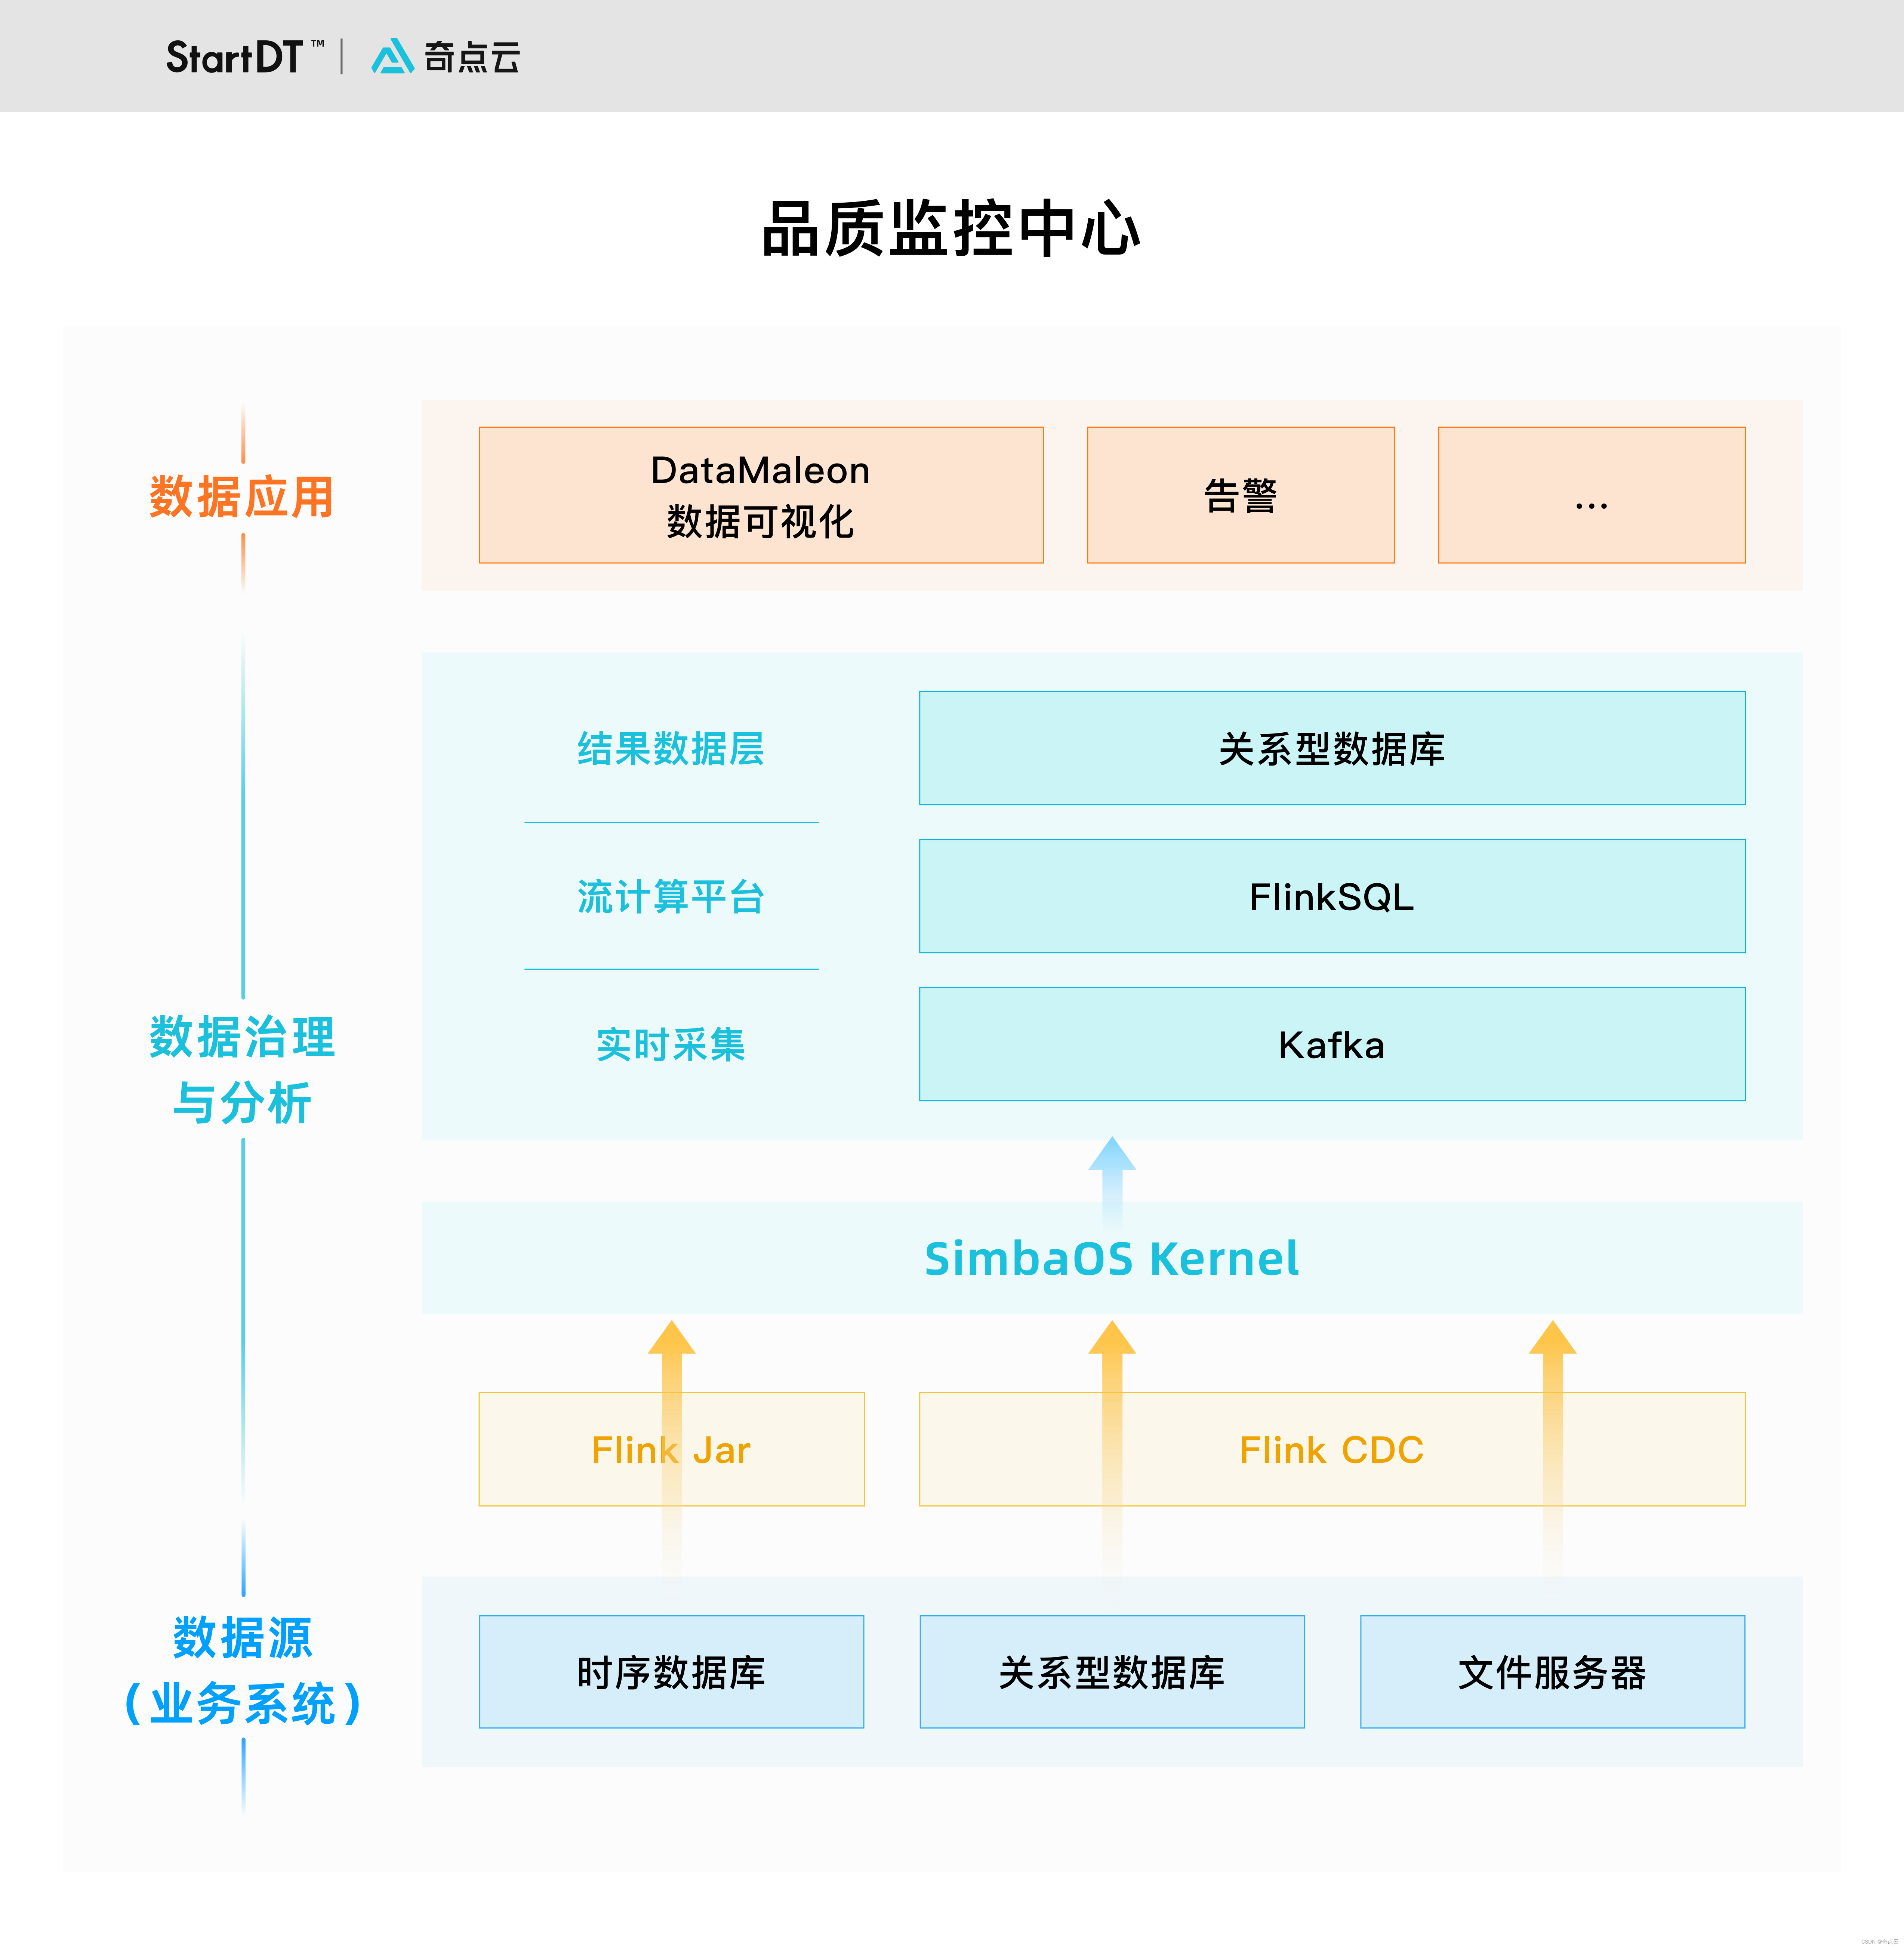Click the 奇点云 brand name text
The image size is (1904, 1948).
(472, 57)
